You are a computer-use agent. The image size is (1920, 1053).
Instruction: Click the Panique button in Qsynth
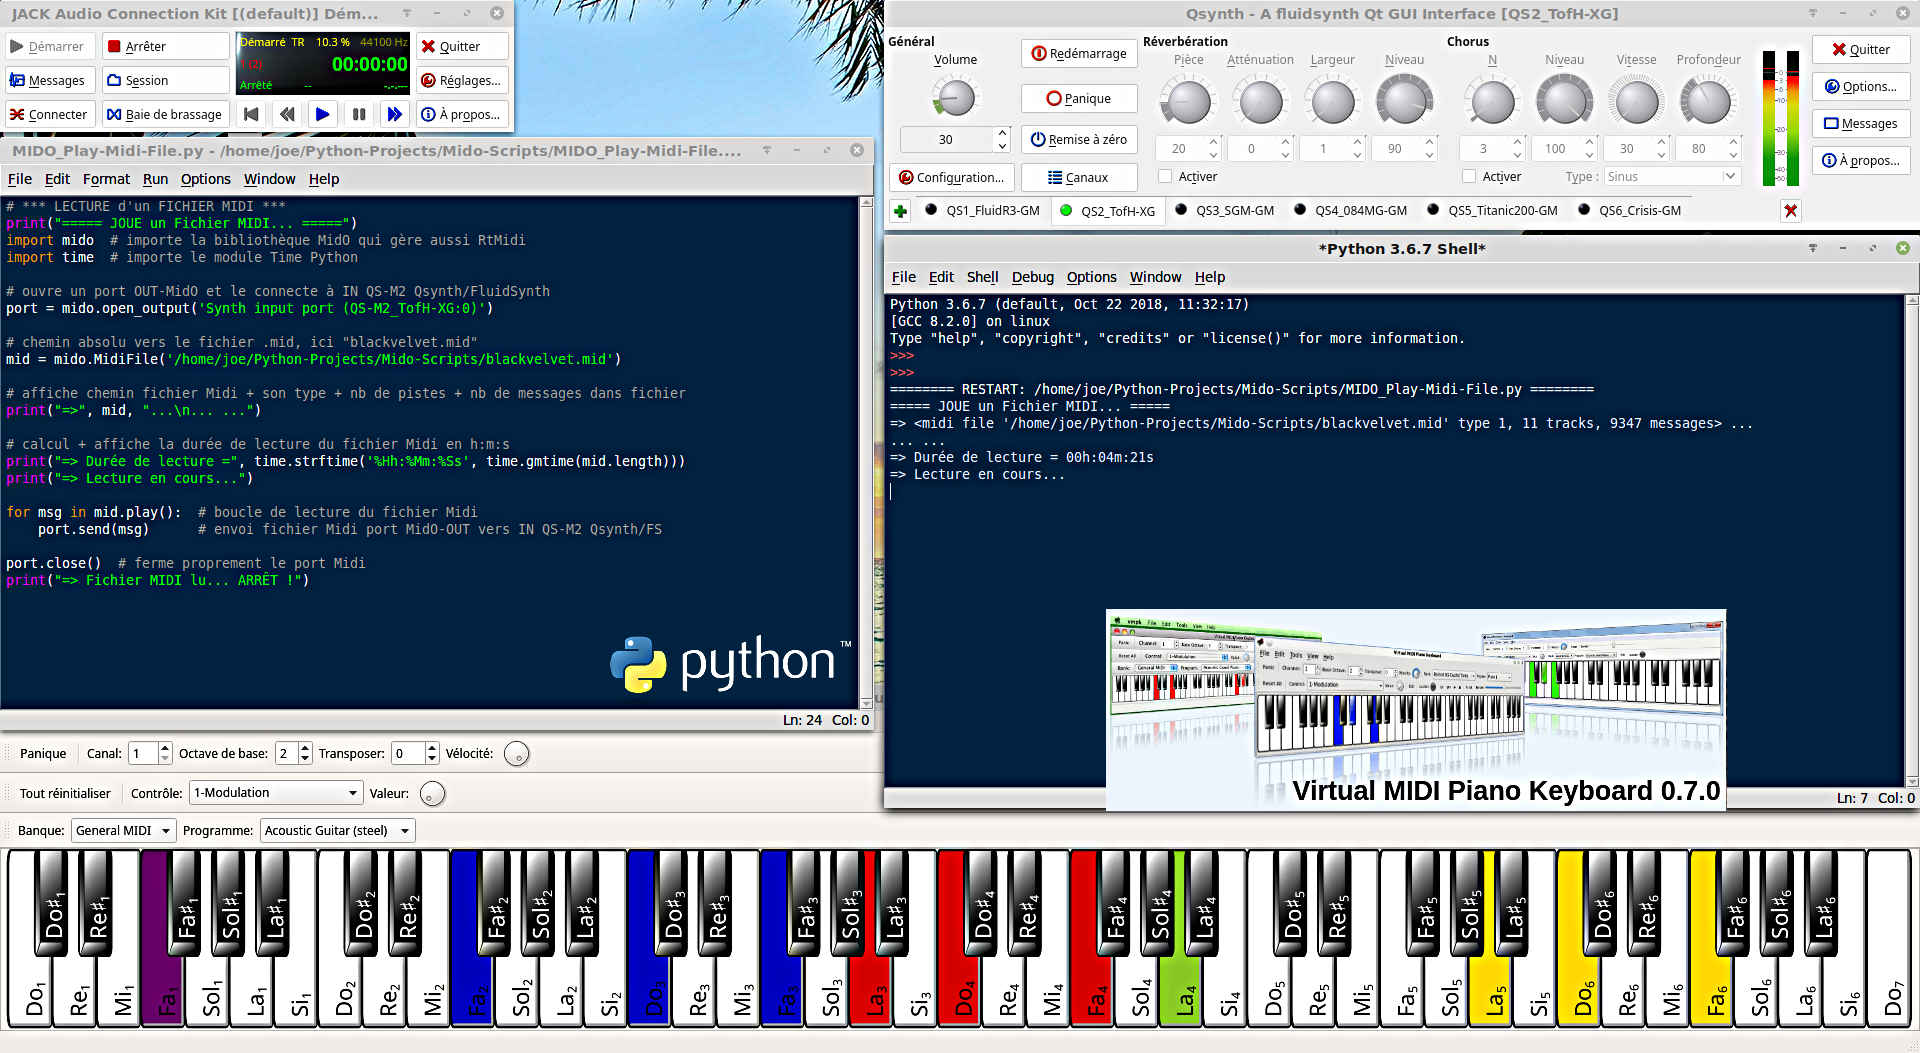point(1079,98)
